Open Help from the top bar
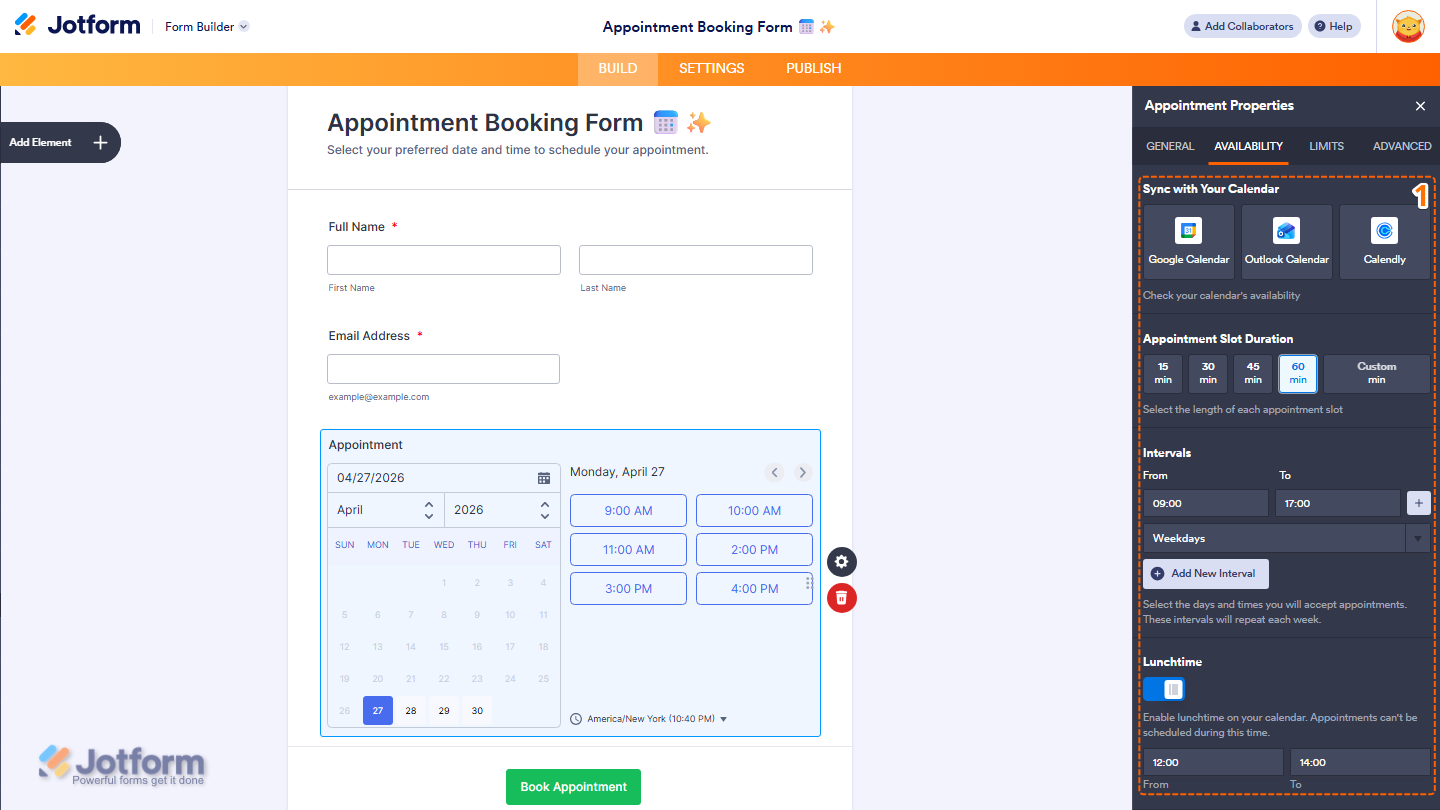This screenshot has height=810, width=1440. click(1334, 25)
